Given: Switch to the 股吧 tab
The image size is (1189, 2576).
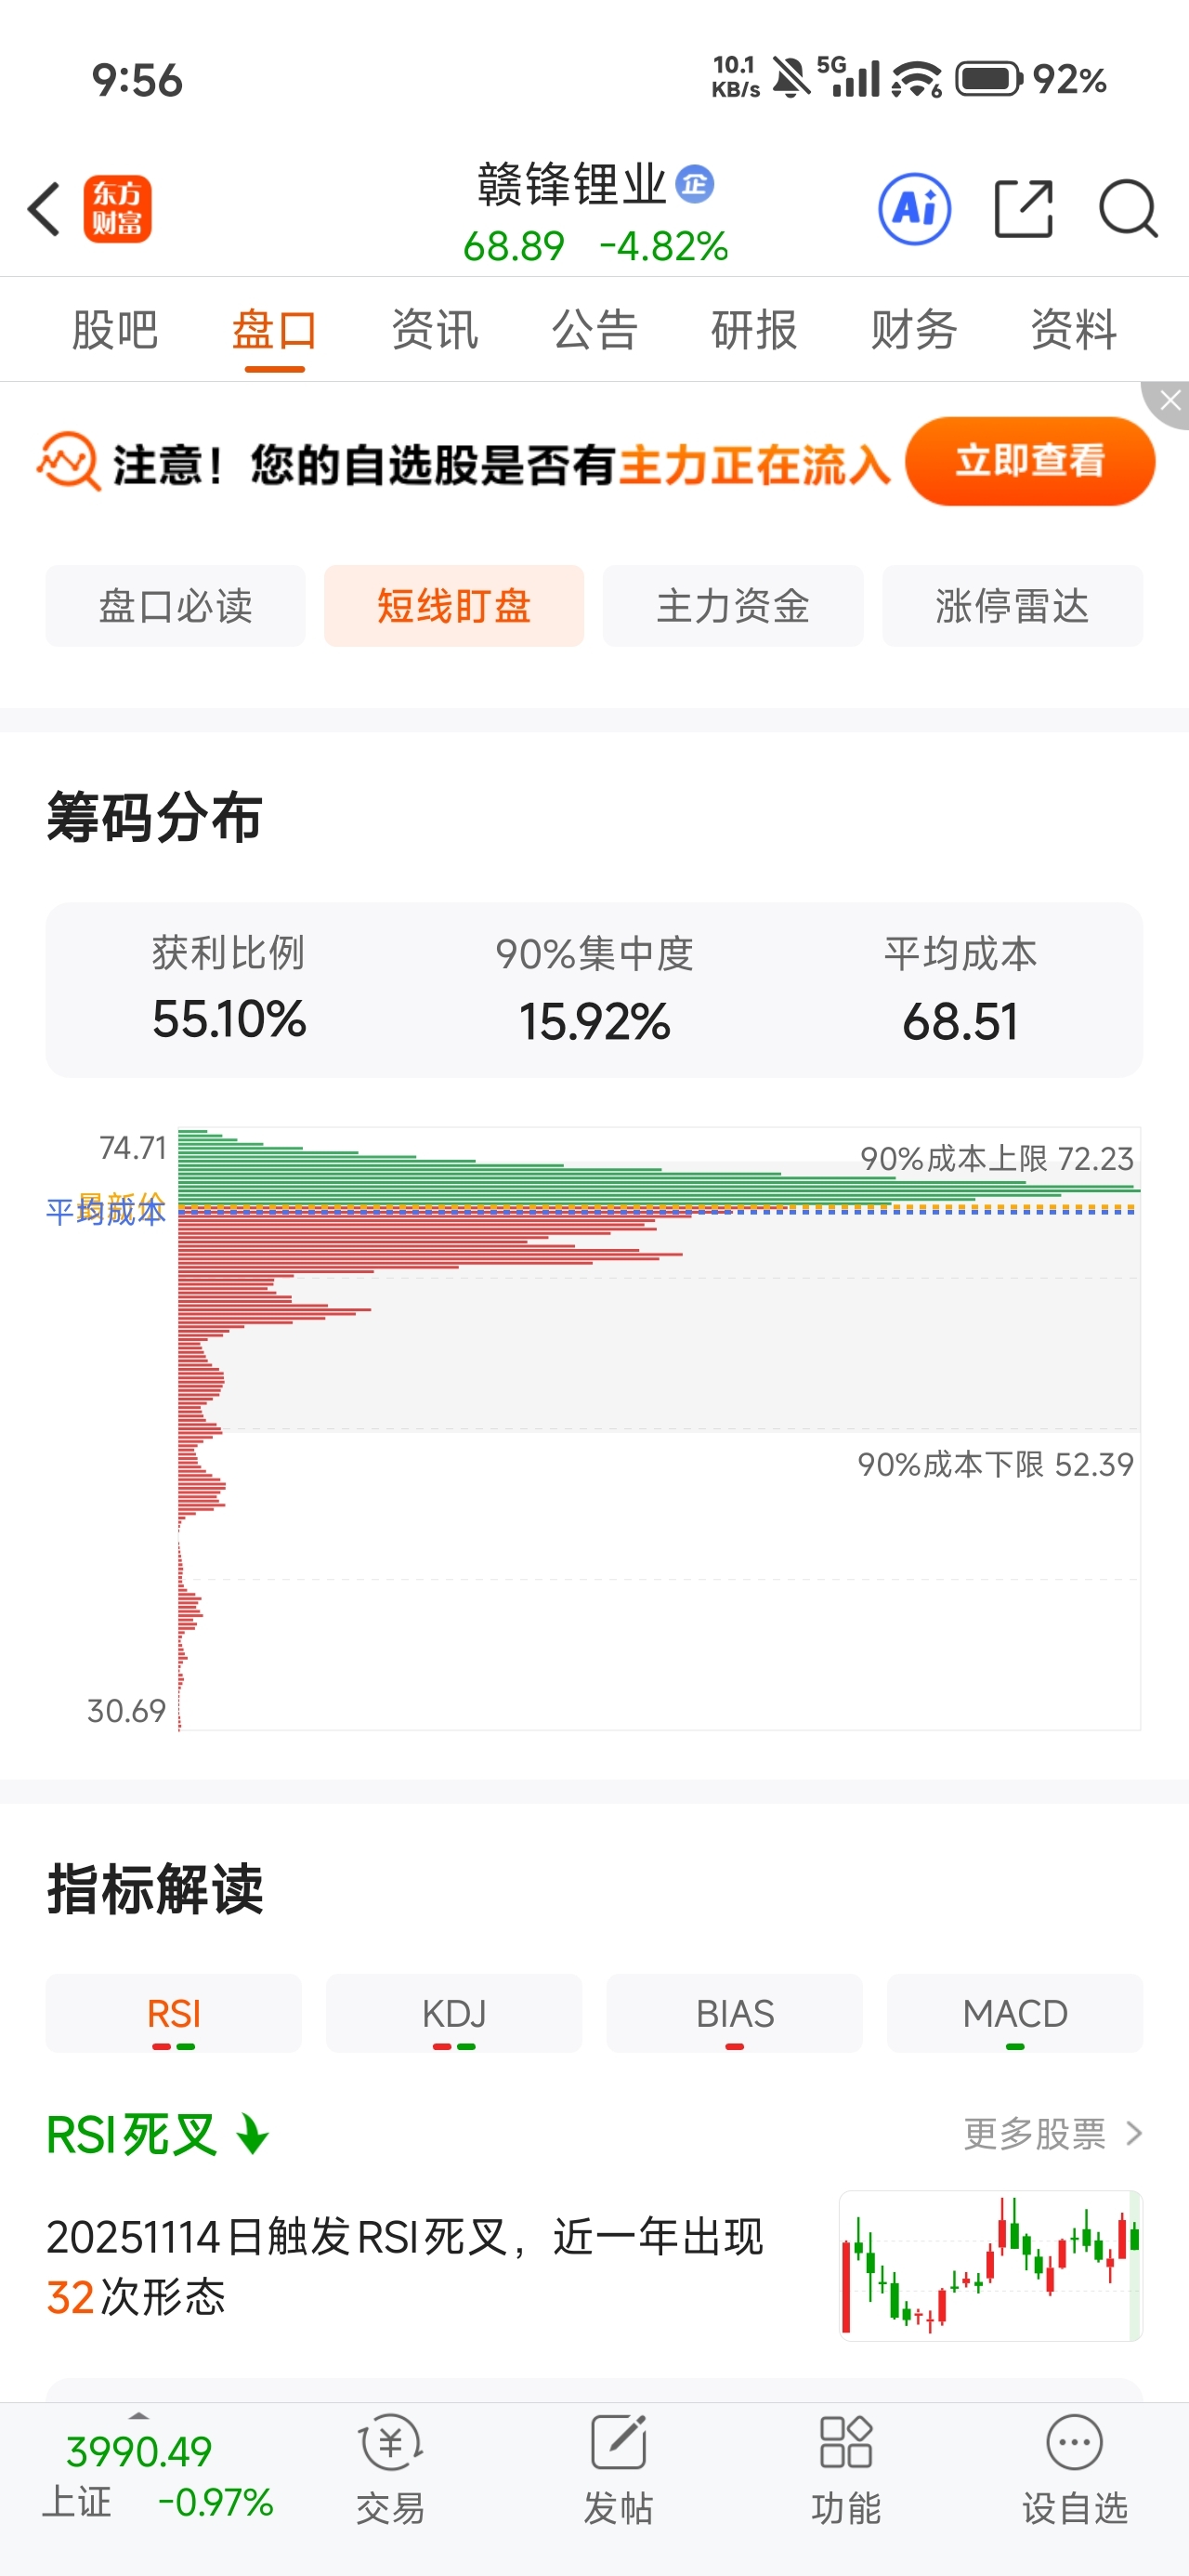Looking at the screenshot, I should coord(115,330).
